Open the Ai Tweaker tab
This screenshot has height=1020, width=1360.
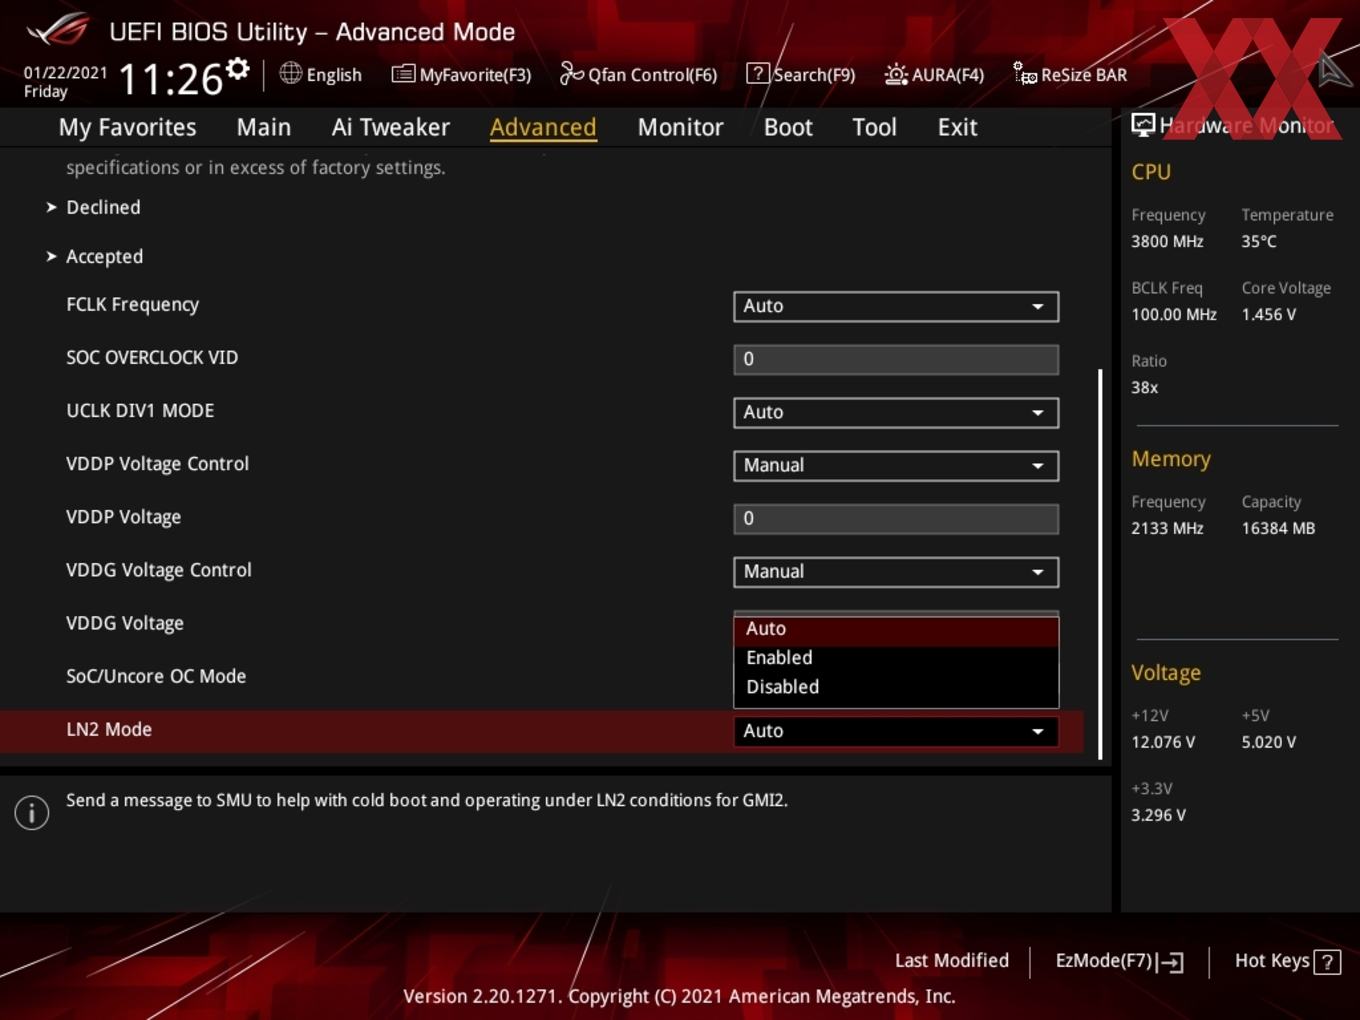(391, 127)
